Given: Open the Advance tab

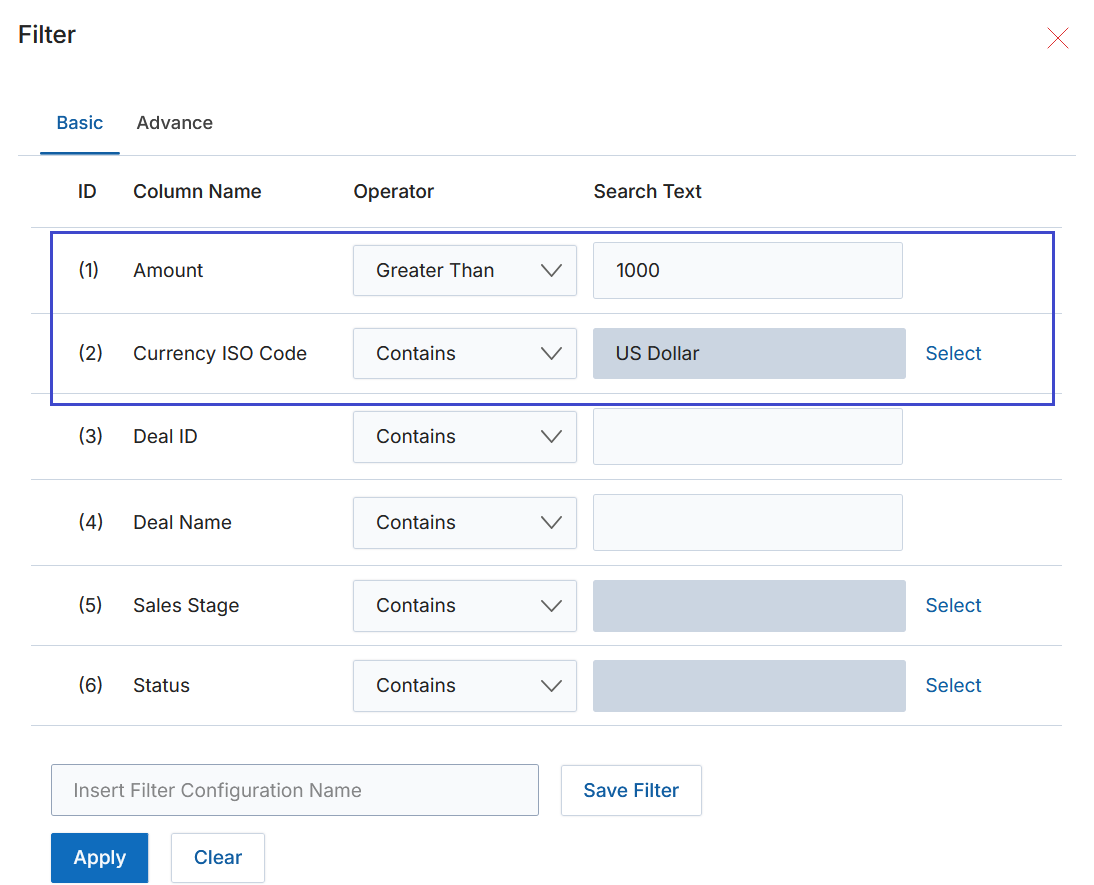Looking at the screenshot, I should tap(174, 123).
